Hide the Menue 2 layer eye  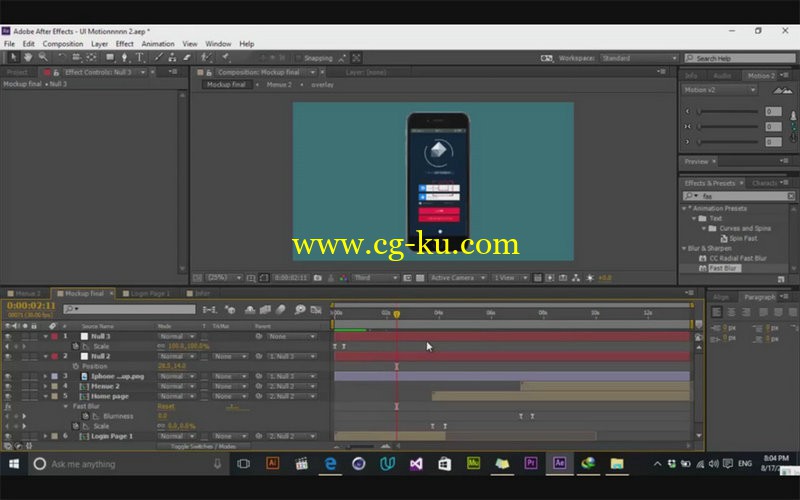[x=8, y=386]
